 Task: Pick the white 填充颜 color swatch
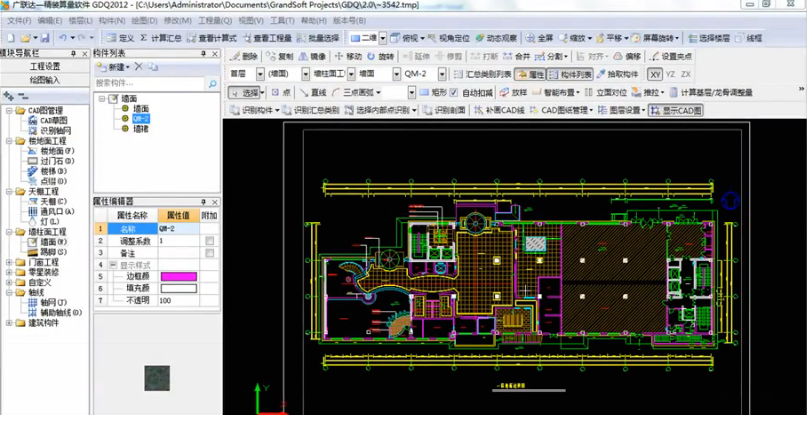(x=179, y=288)
